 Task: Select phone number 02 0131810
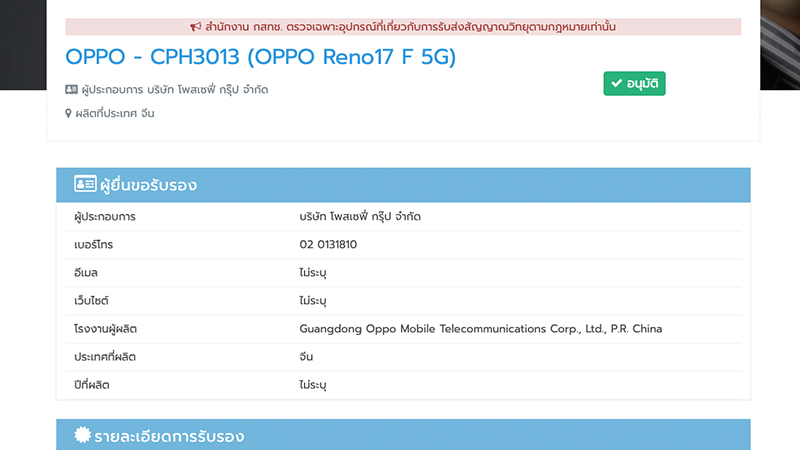point(328,244)
